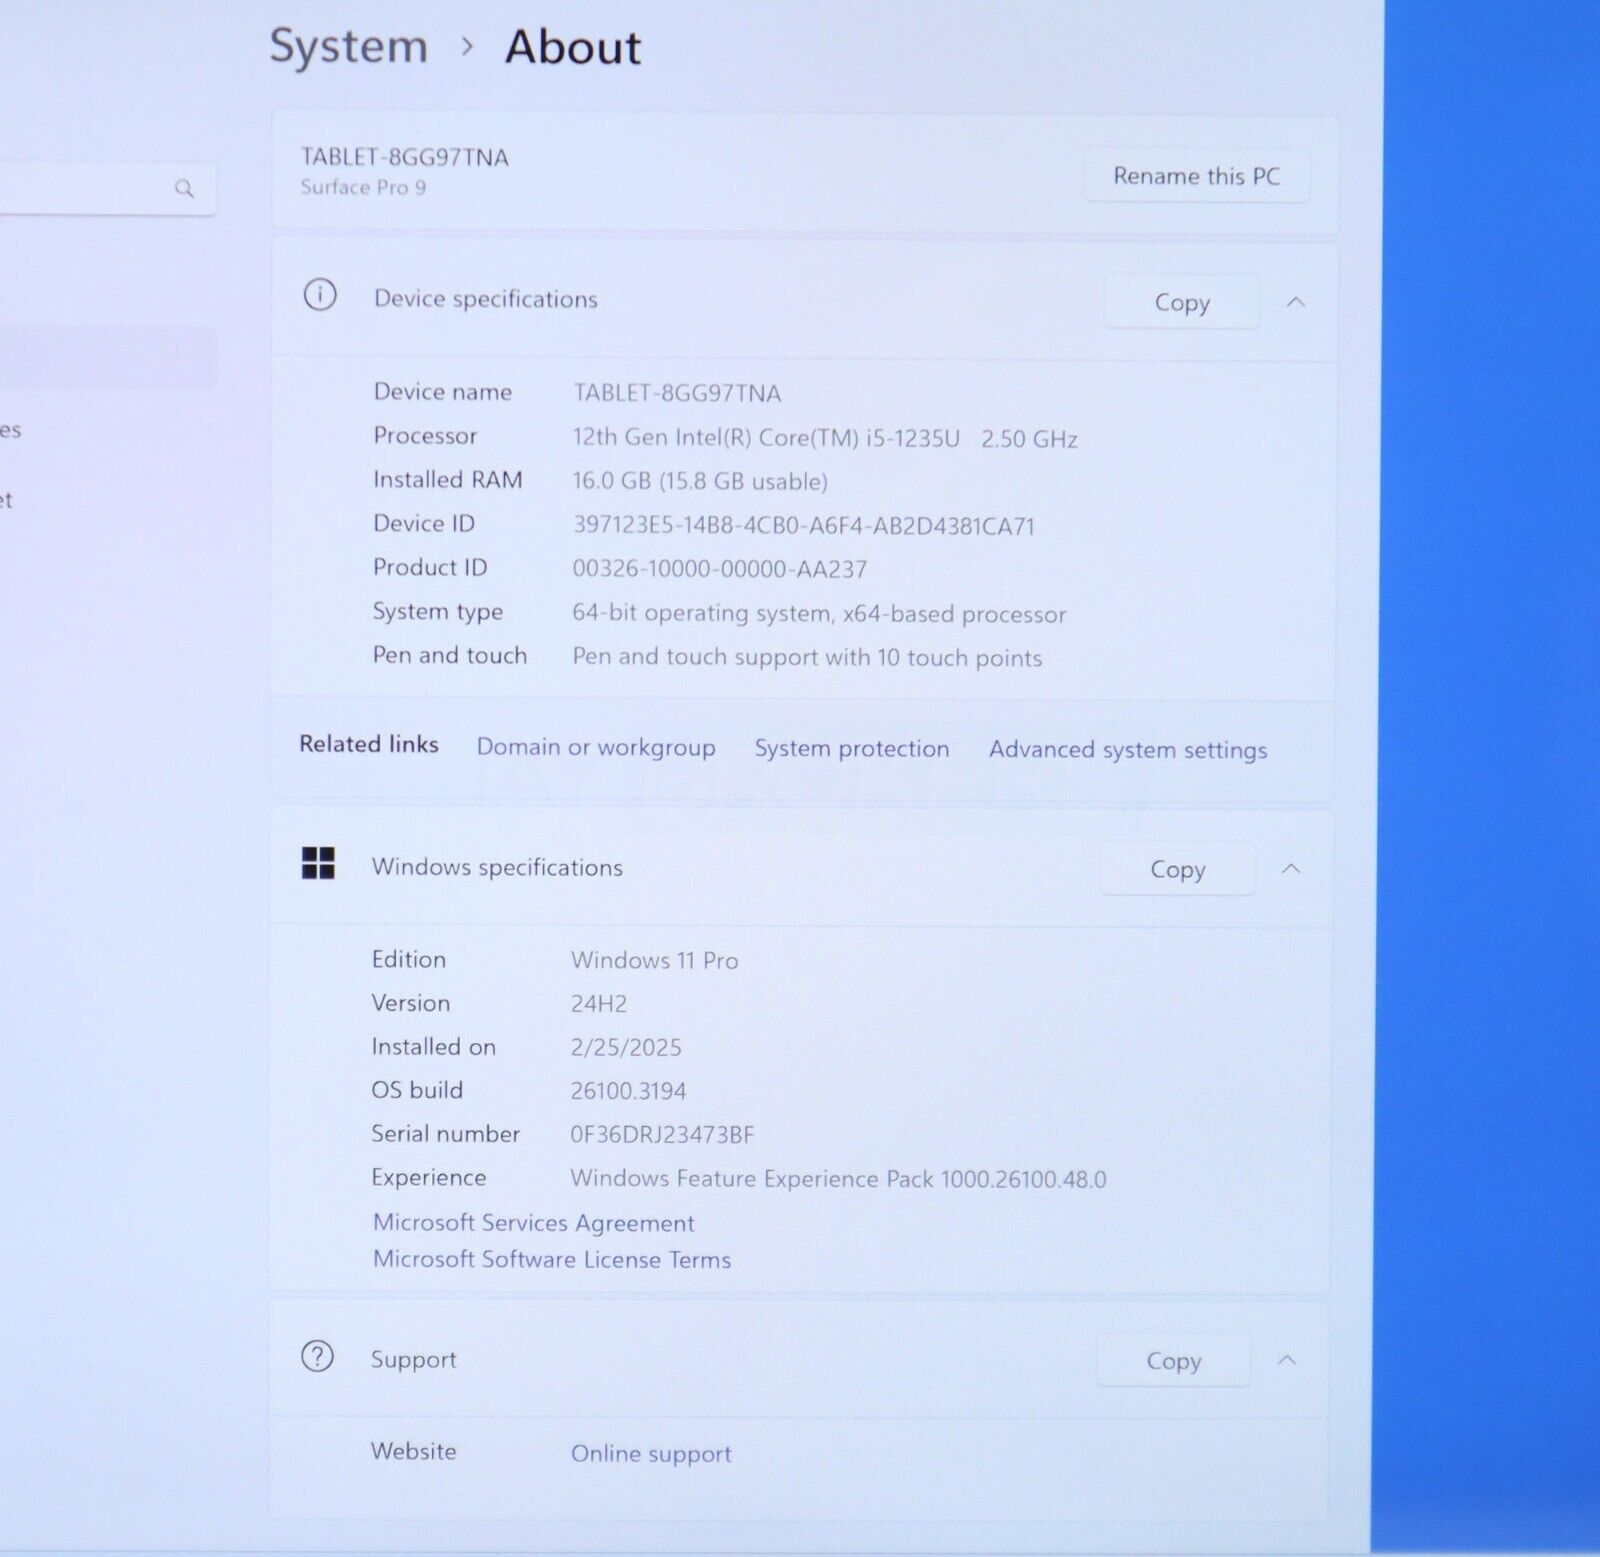This screenshot has height=1557, width=1600.
Task: Click the Pen and touch label
Action: pyautogui.click(x=449, y=655)
